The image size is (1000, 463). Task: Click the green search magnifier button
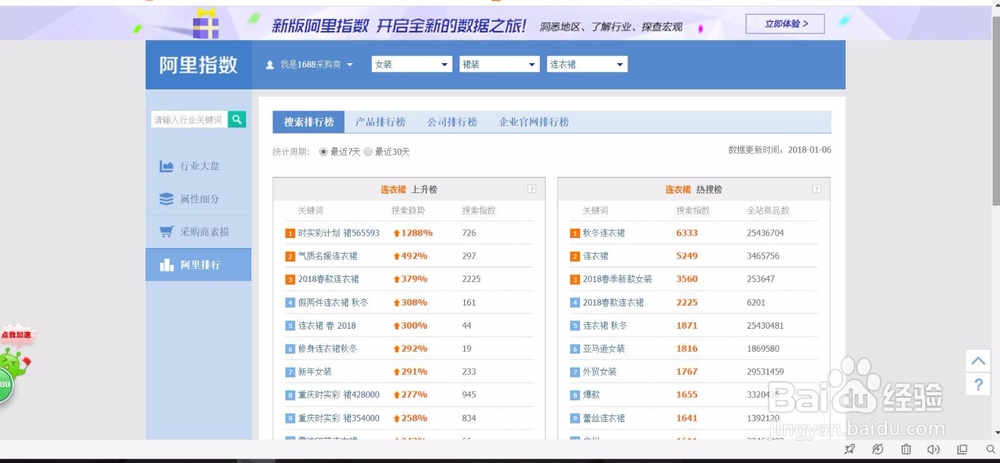(237, 119)
